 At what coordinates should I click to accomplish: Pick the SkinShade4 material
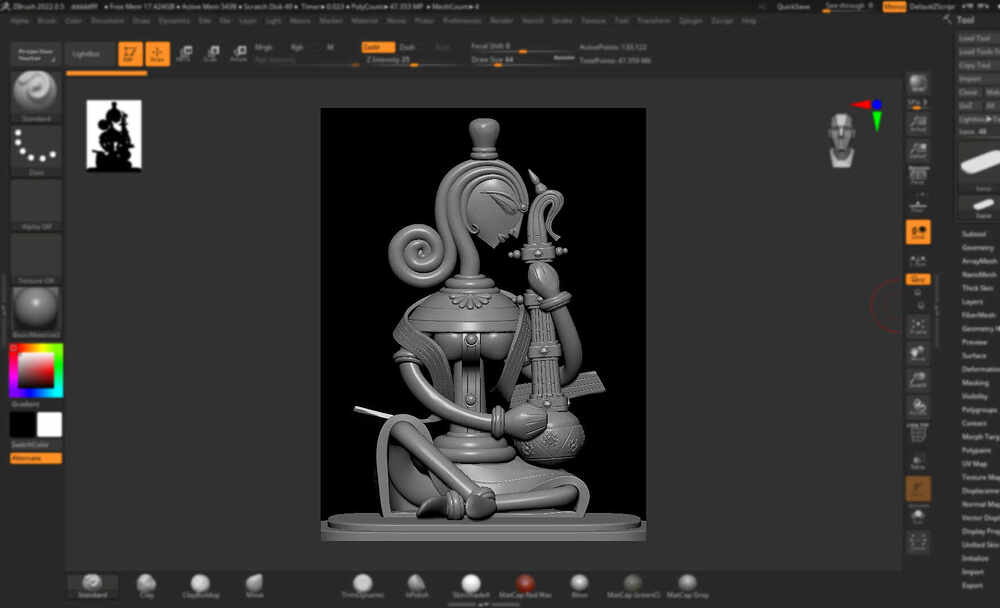pyautogui.click(x=471, y=586)
